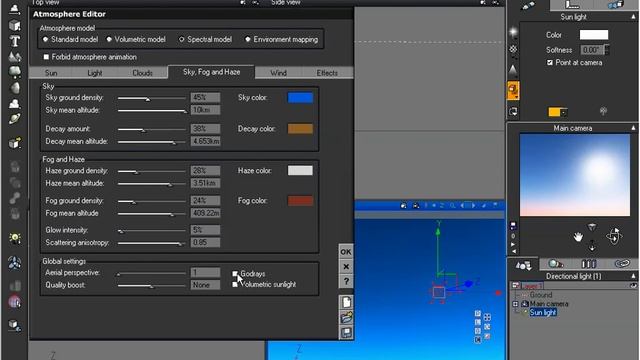Image resolution: width=640 pixels, height=360 pixels.
Task: Expand the Main camera tree node
Action: [515, 304]
